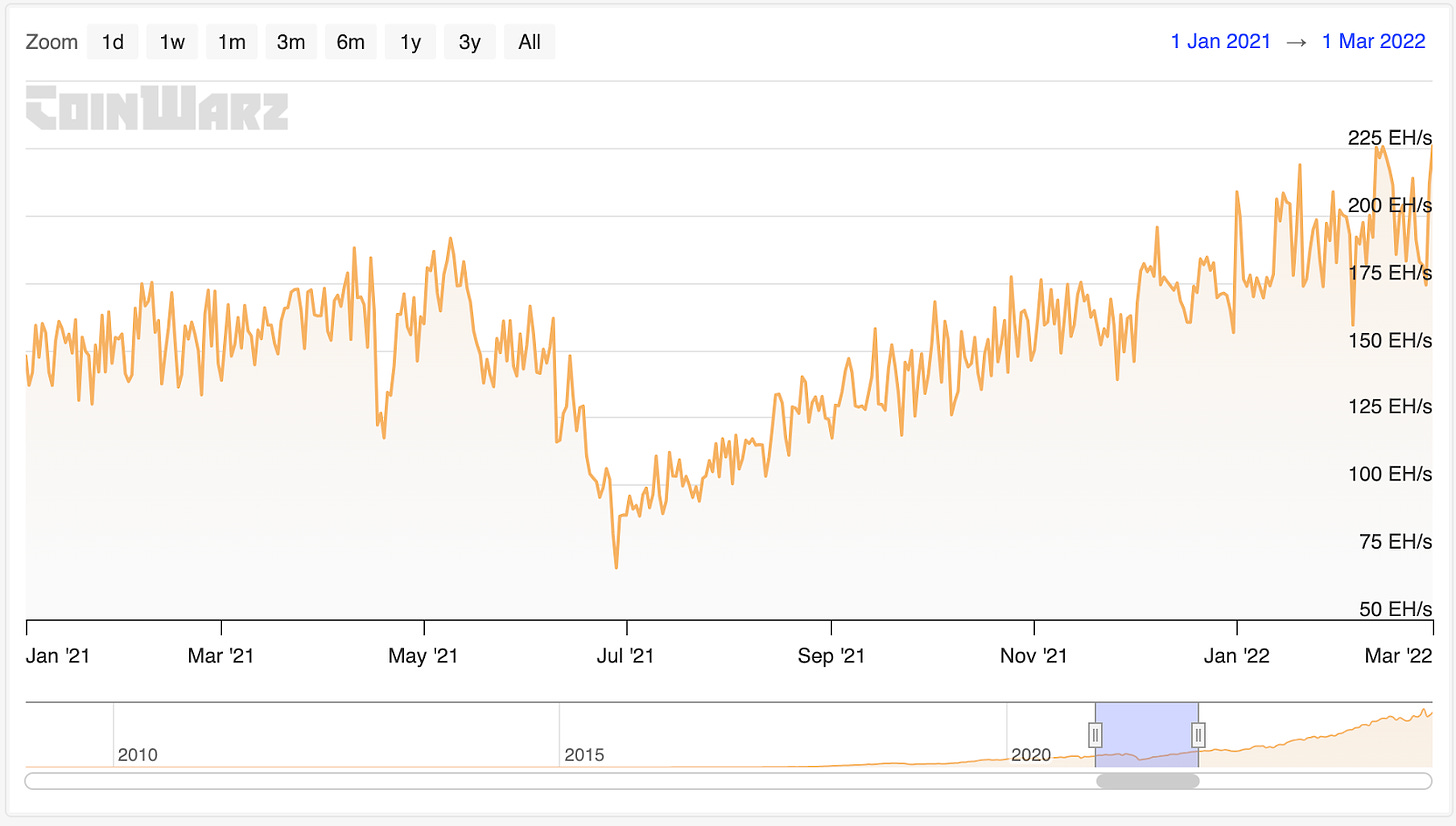Grab the right navigator range handle
Viewport: 1456px width, 826px height.
coord(1197,735)
